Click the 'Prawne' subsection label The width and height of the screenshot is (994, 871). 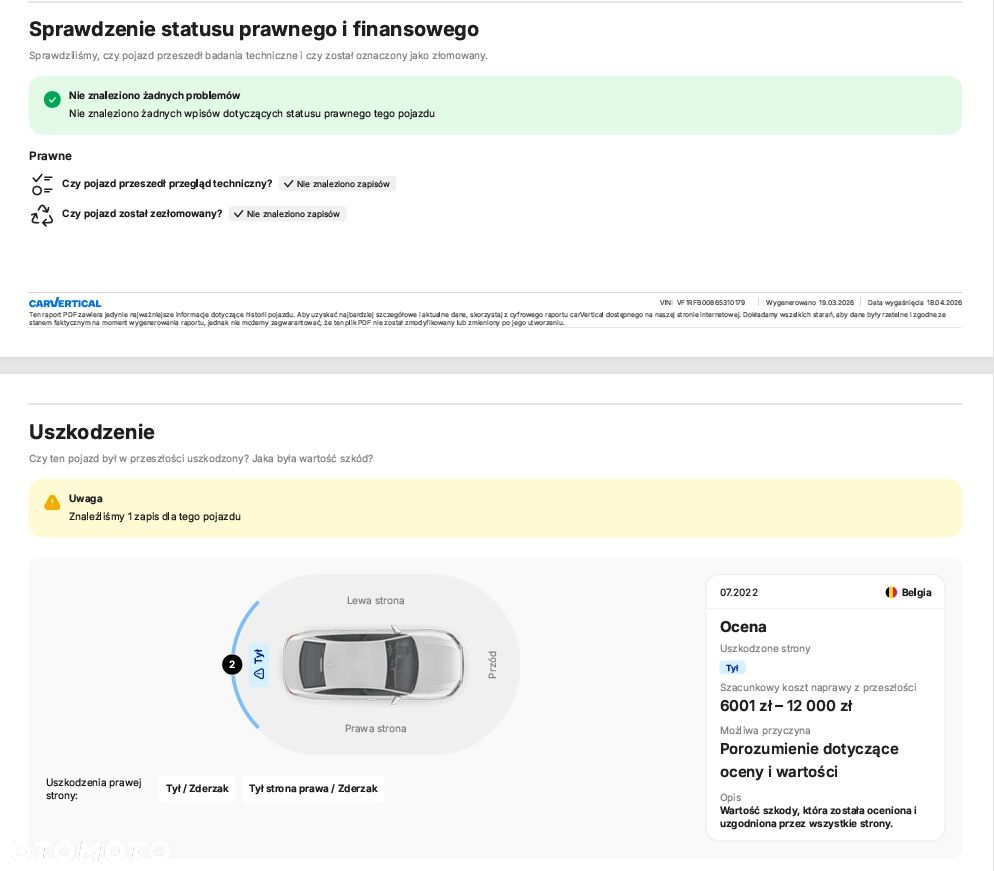click(50, 156)
